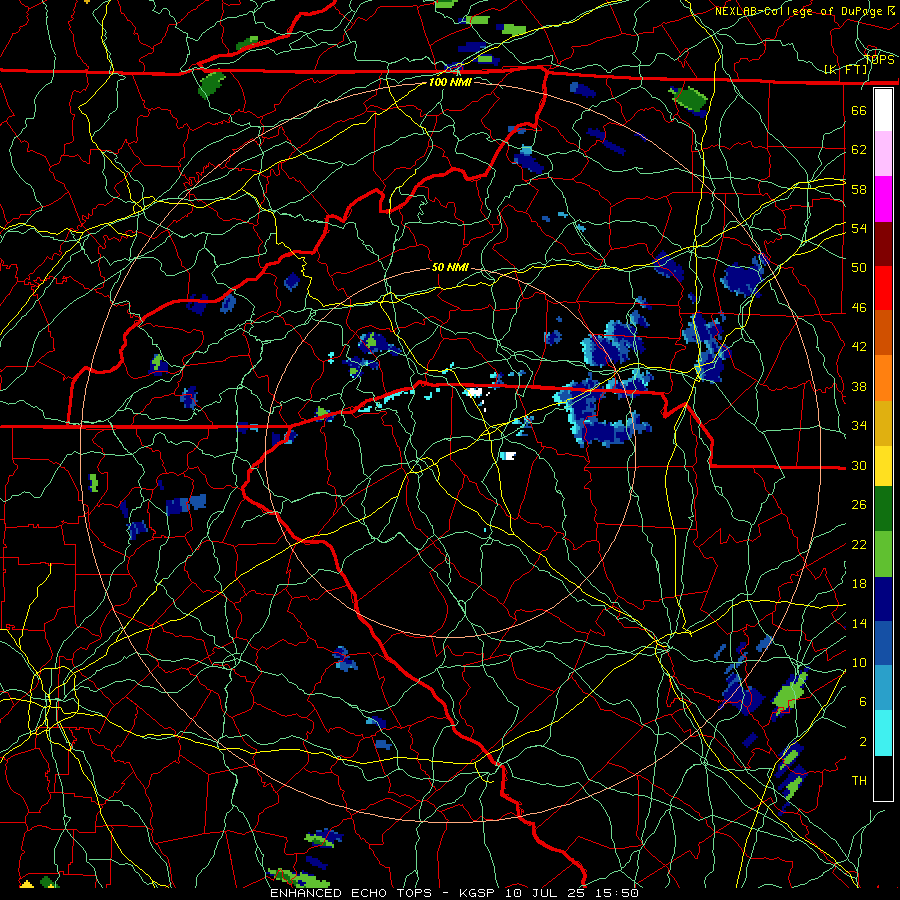Click the "TOPS" legend heading
This screenshot has width=900, height=900.
tap(879, 59)
